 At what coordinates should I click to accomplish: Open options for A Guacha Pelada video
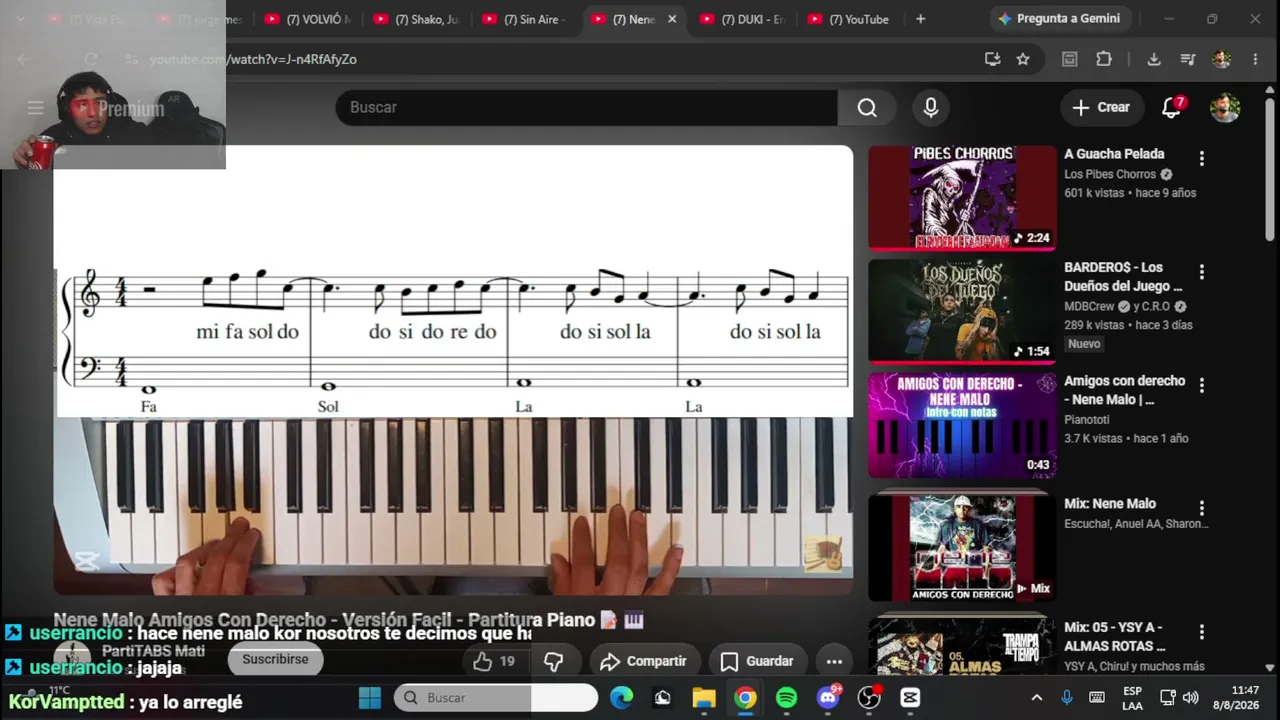tap(1202, 158)
